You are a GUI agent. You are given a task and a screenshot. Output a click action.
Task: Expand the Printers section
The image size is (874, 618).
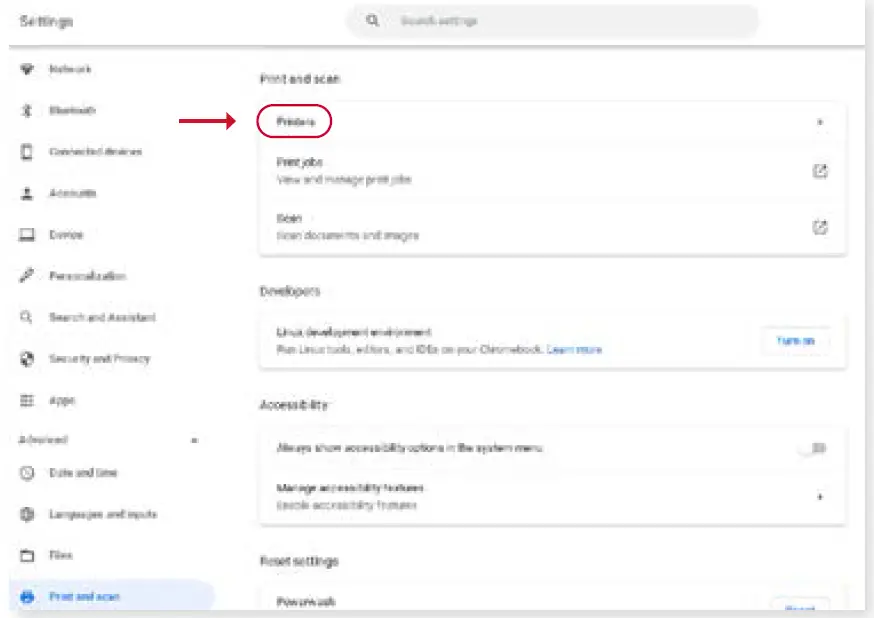(x=821, y=121)
